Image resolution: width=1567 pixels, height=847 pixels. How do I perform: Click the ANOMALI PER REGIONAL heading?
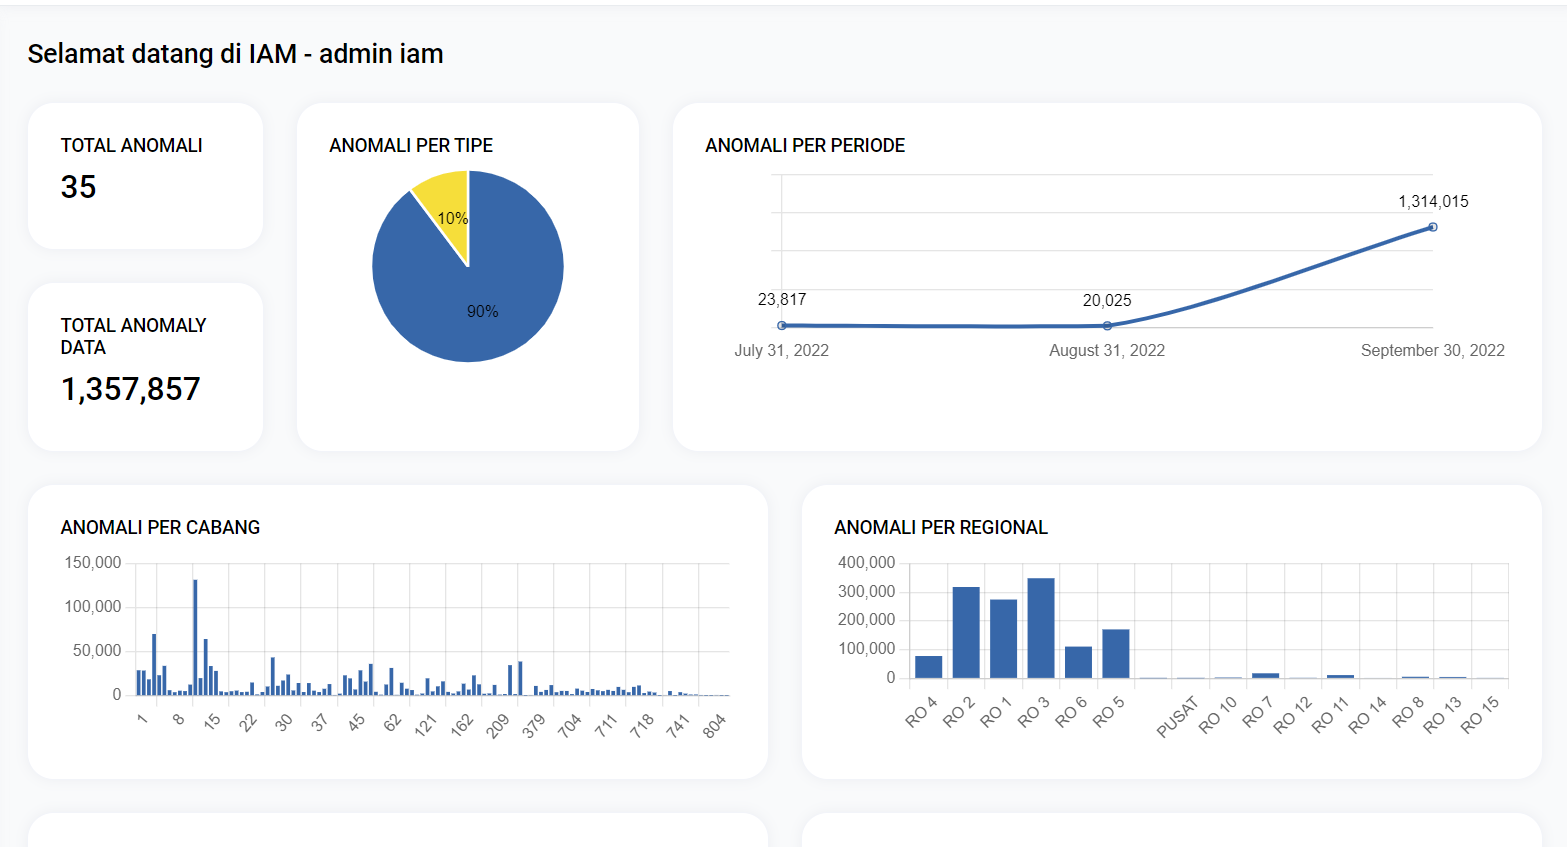[941, 527]
